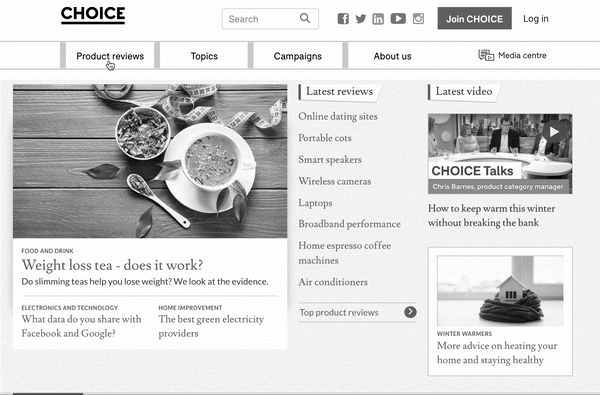Image resolution: width=600 pixels, height=395 pixels.
Task: Open 'The best green electricity providers' article
Action: coord(211,326)
